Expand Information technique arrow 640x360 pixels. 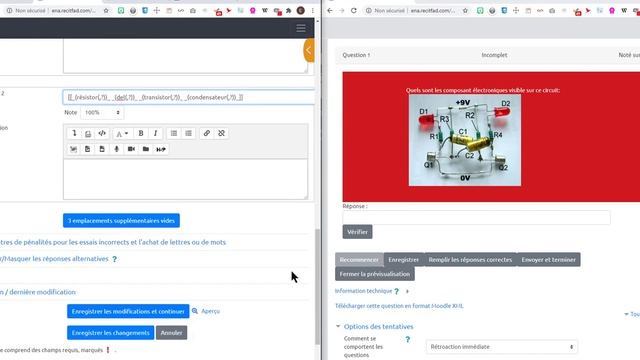tap(407, 291)
